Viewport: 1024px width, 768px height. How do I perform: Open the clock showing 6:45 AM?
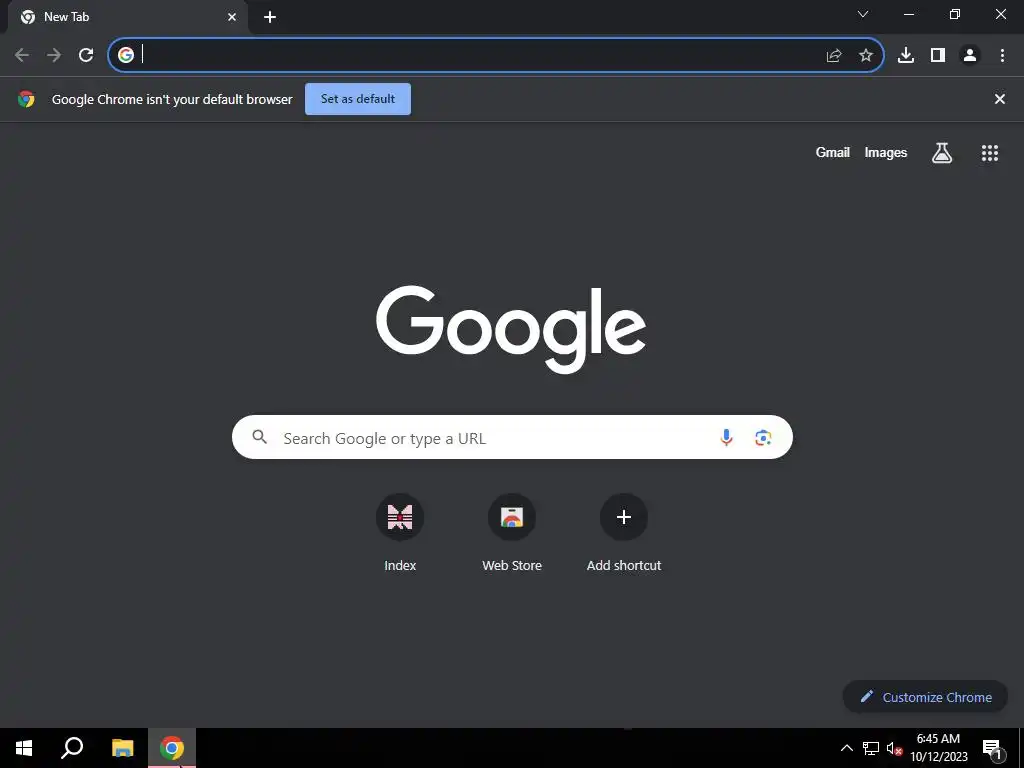click(x=938, y=748)
